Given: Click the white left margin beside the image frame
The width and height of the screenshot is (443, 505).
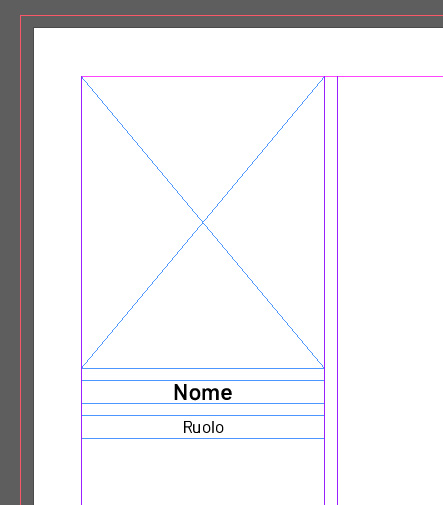Looking at the screenshot, I should pyautogui.click(x=58, y=267).
